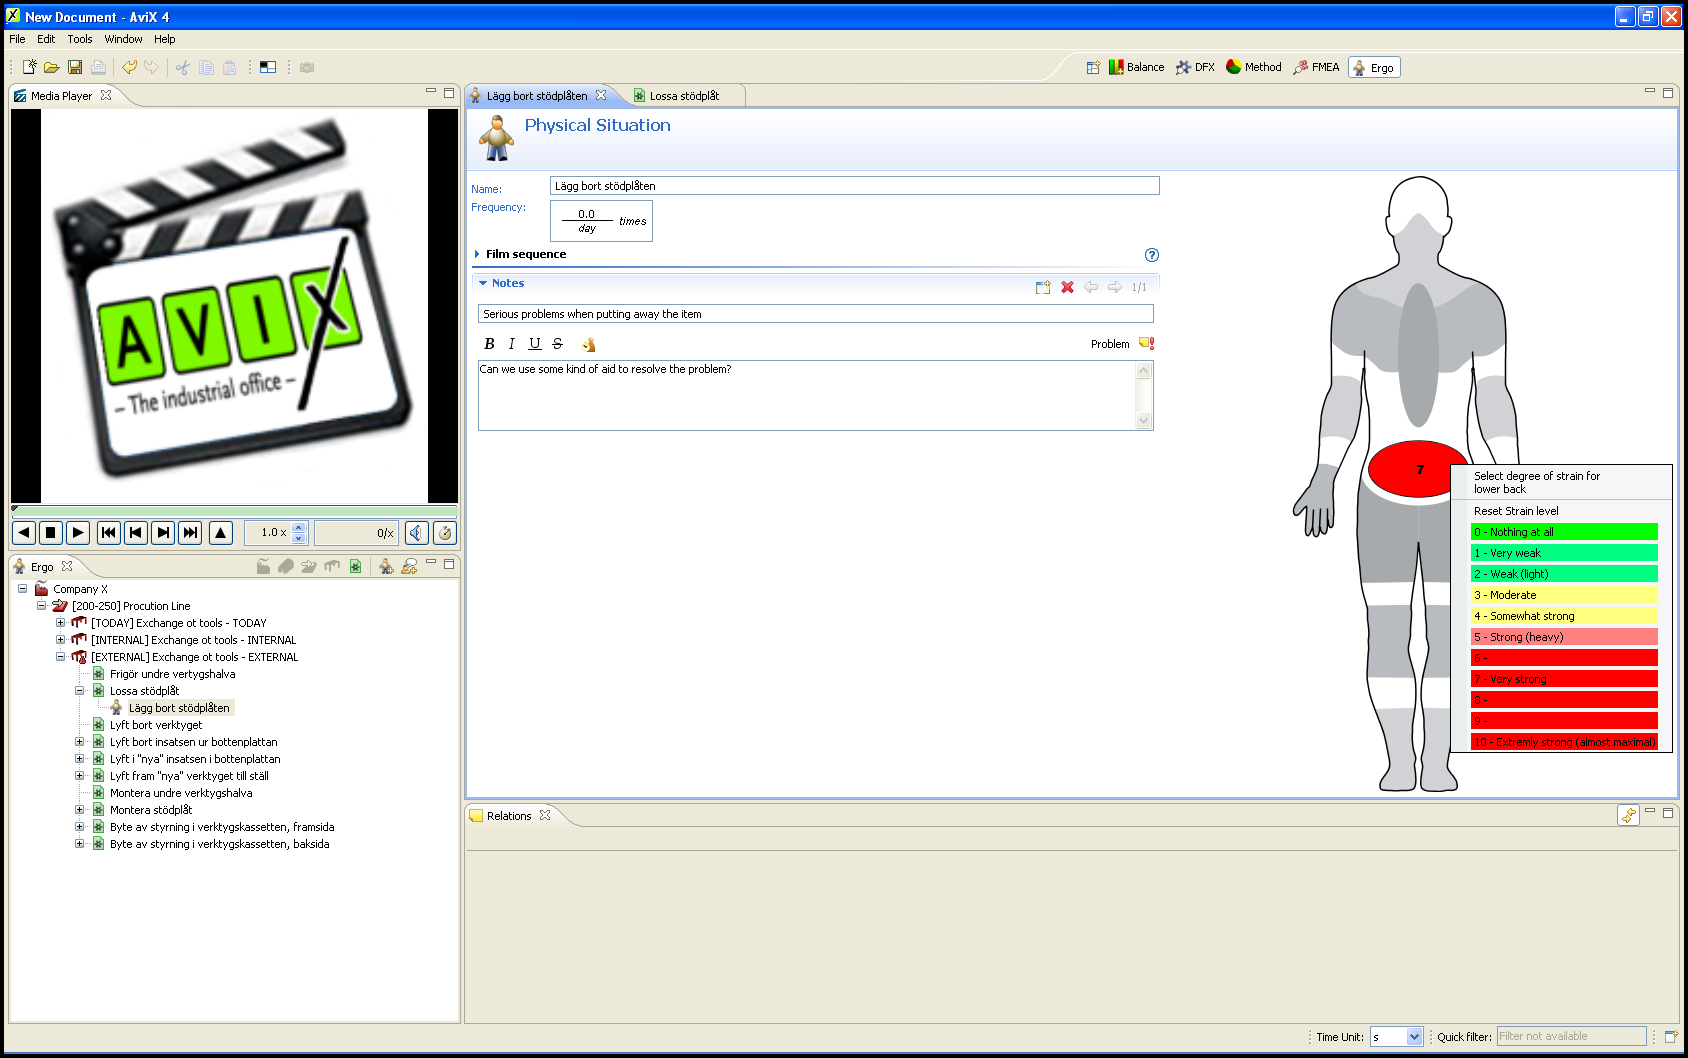Viewport: 1688px width, 1058px height.
Task: Toggle Bold formatting in notes
Action: (489, 344)
